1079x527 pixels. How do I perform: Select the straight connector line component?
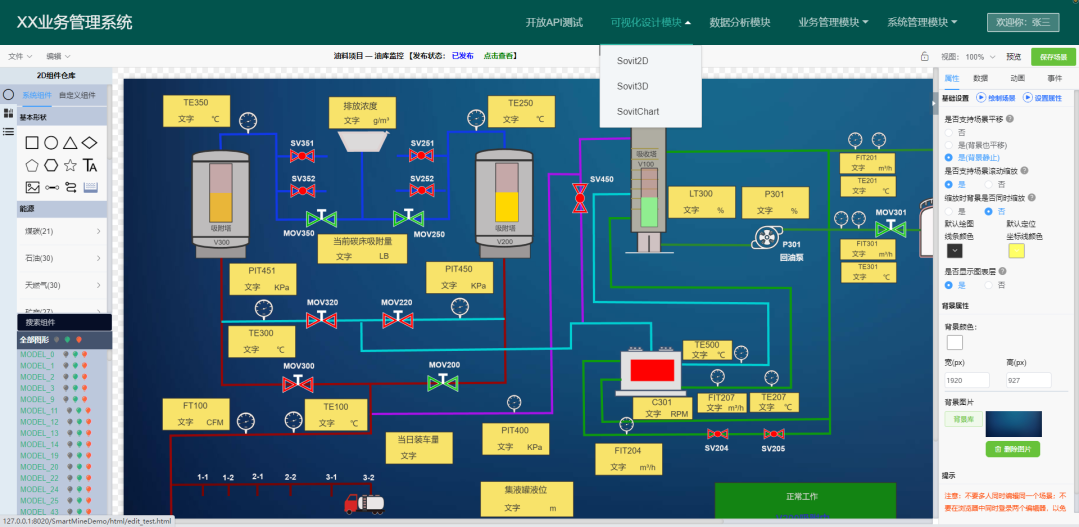pyautogui.click(x=51, y=186)
